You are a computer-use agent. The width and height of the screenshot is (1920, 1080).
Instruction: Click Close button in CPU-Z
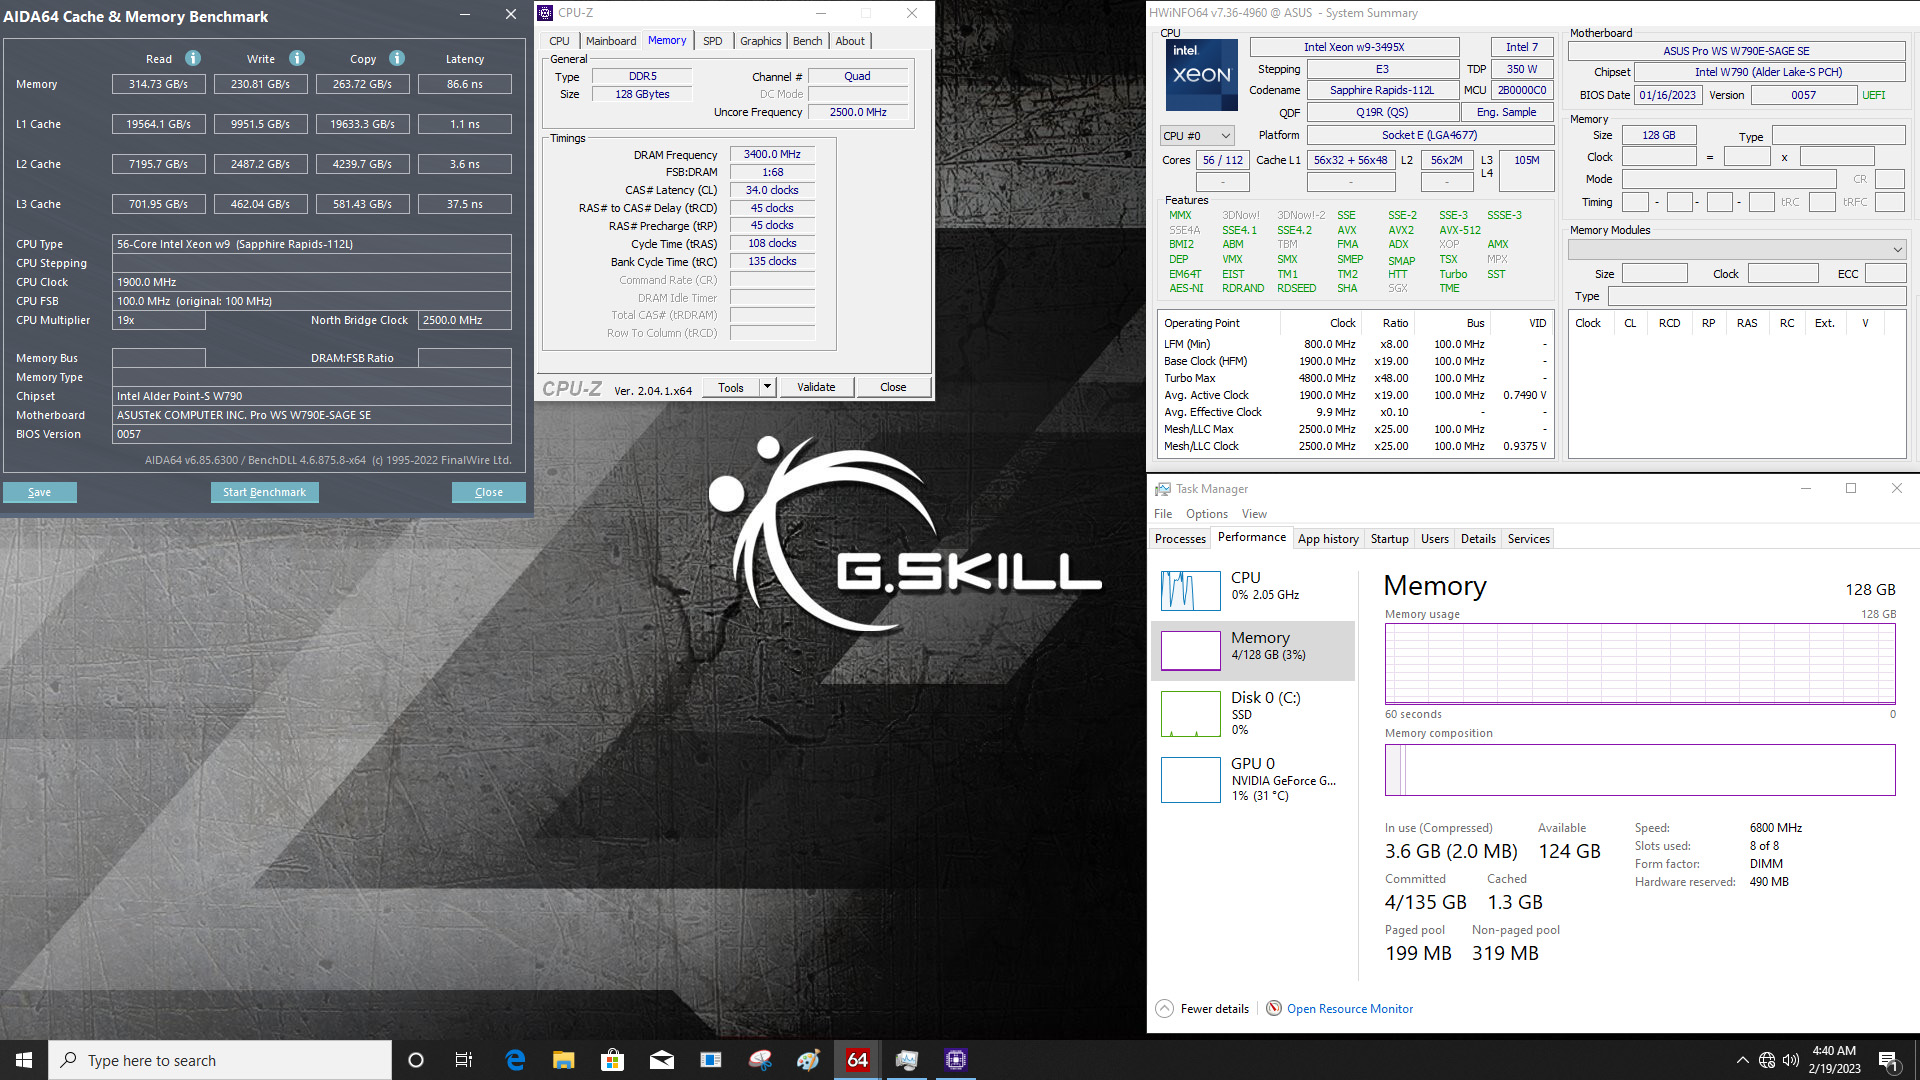coord(893,387)
